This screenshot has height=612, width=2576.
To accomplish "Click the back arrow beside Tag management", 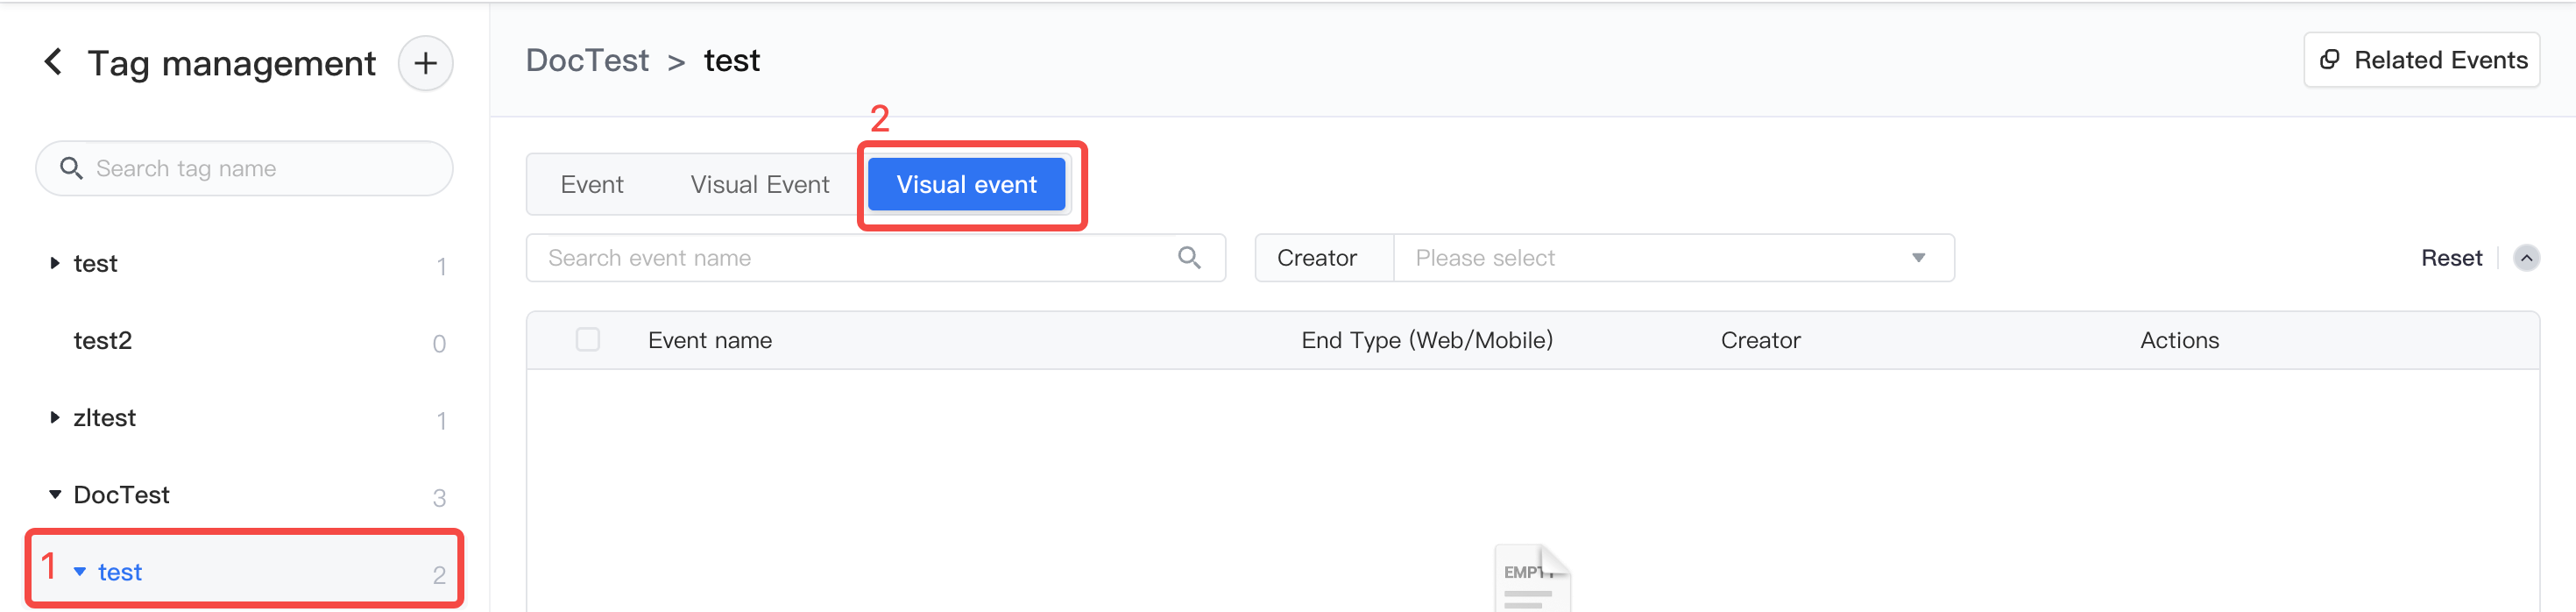I will pos(53,62).
